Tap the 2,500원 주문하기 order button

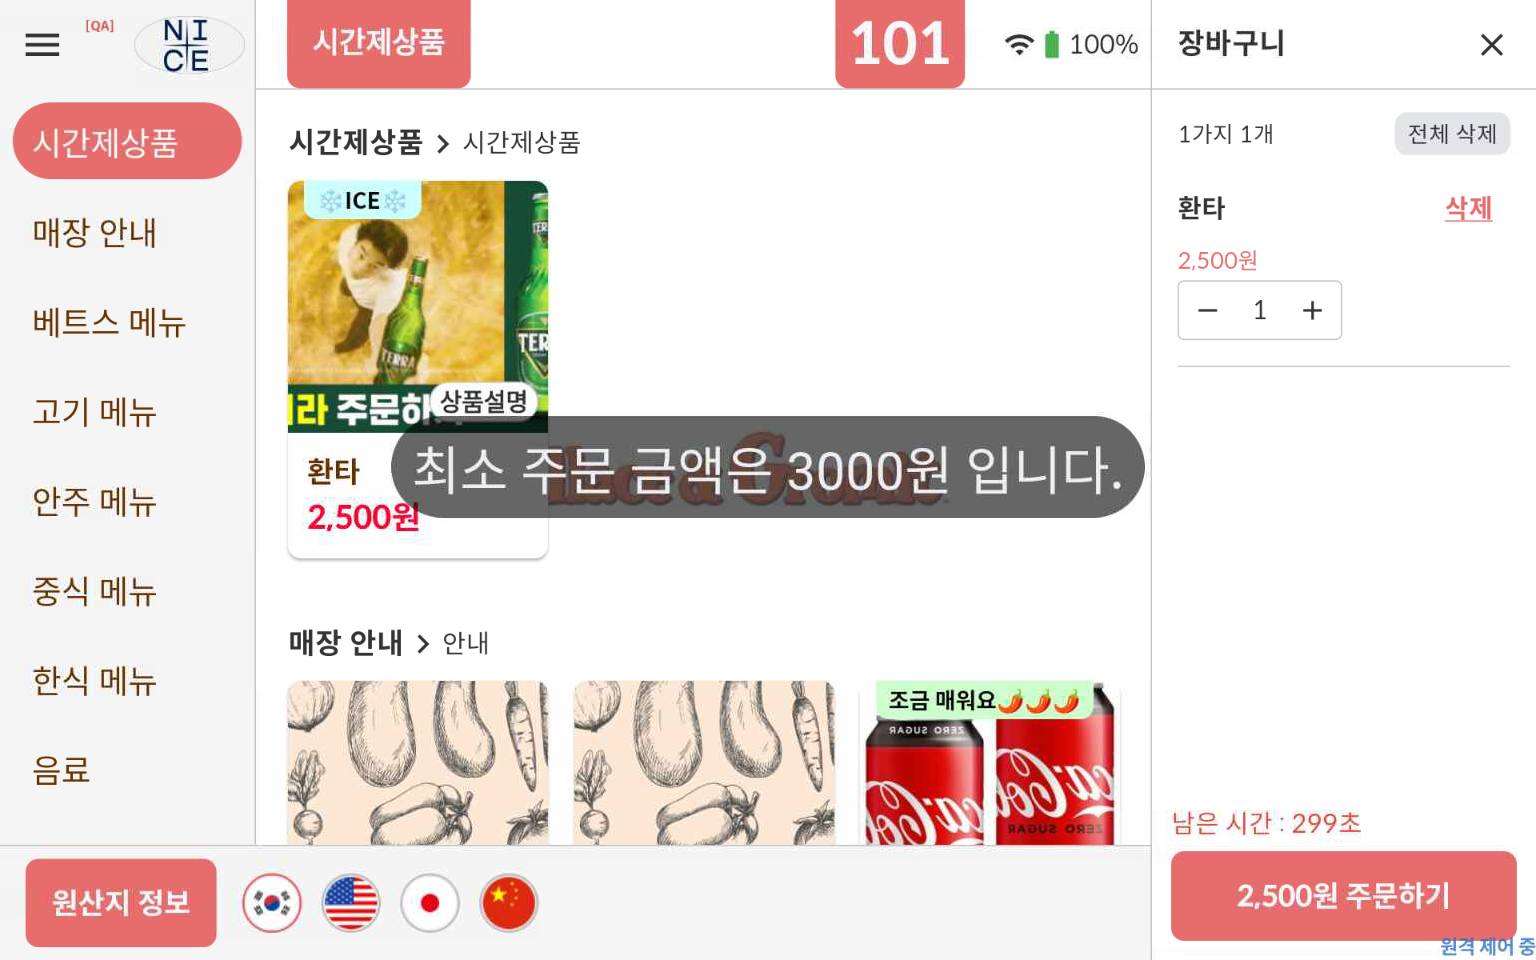tap(1343, 896)
